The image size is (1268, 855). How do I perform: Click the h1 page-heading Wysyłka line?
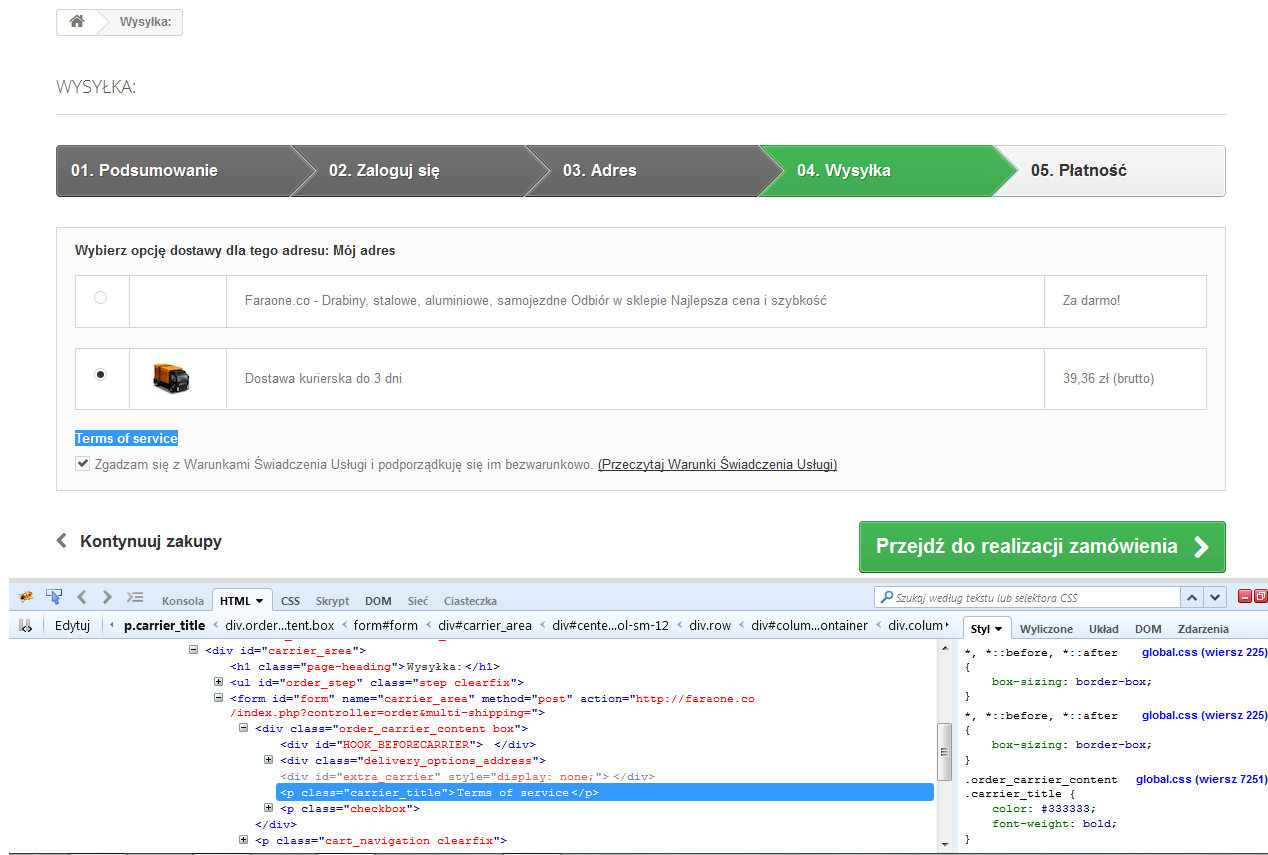[365, 666]
